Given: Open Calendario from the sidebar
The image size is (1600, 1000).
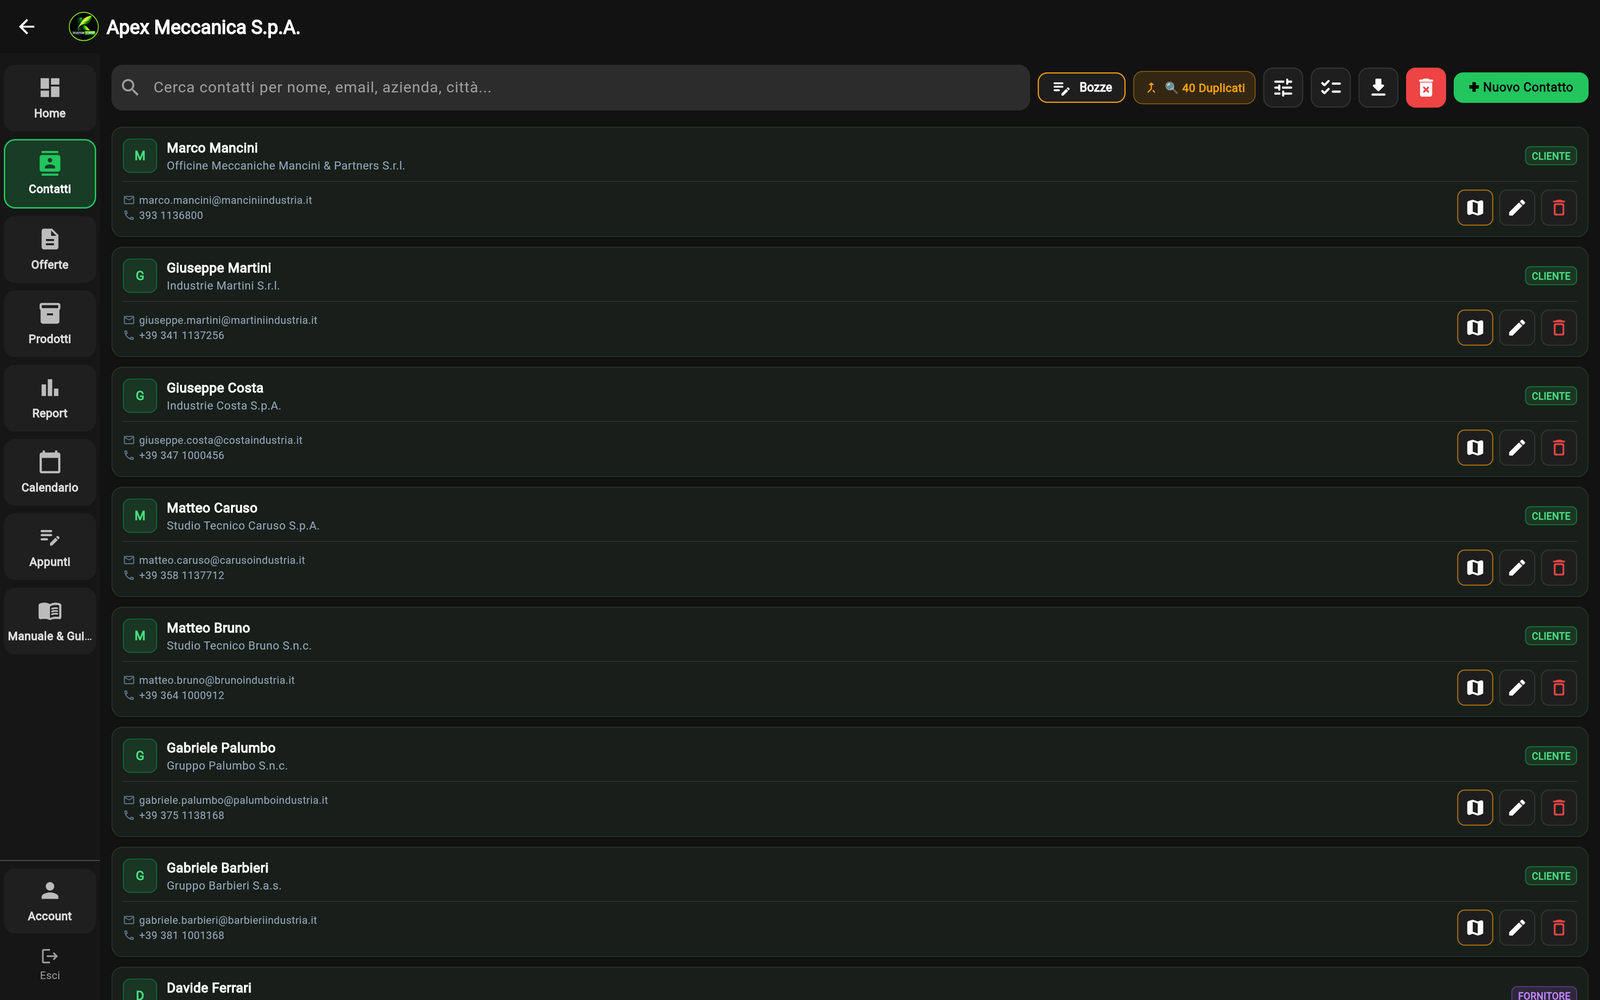Looking at the screenshot, I should (50, 473).
